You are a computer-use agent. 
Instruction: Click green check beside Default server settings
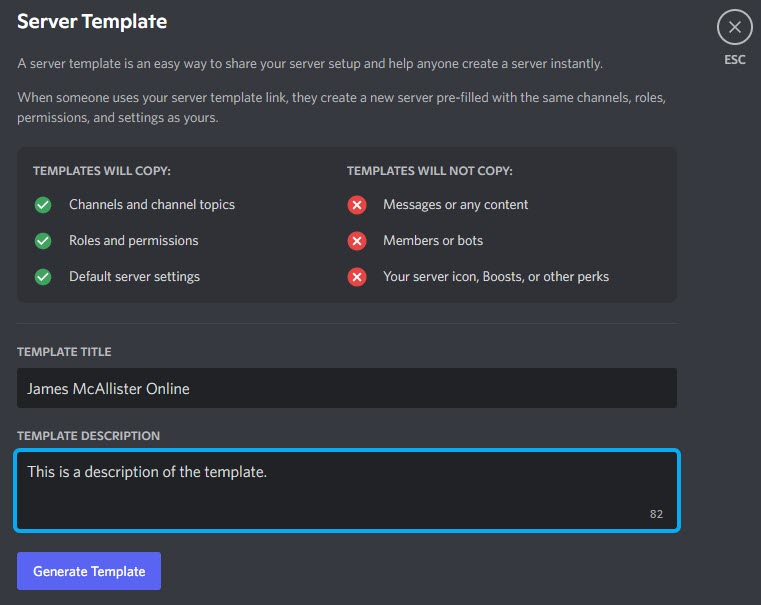point(43,277)
